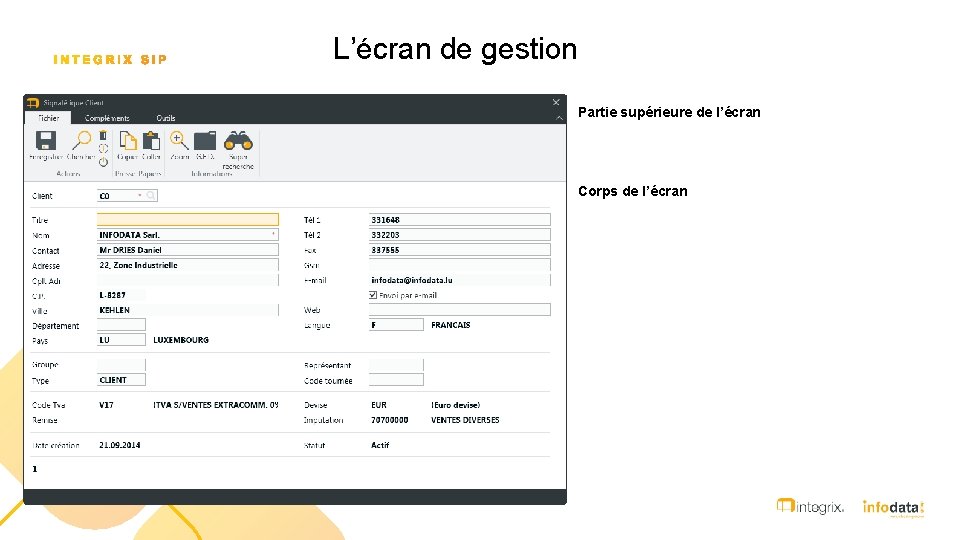
Task: Select the VENTES DIVERSES label
Action: pyautogui.click(x=465, y=420)
